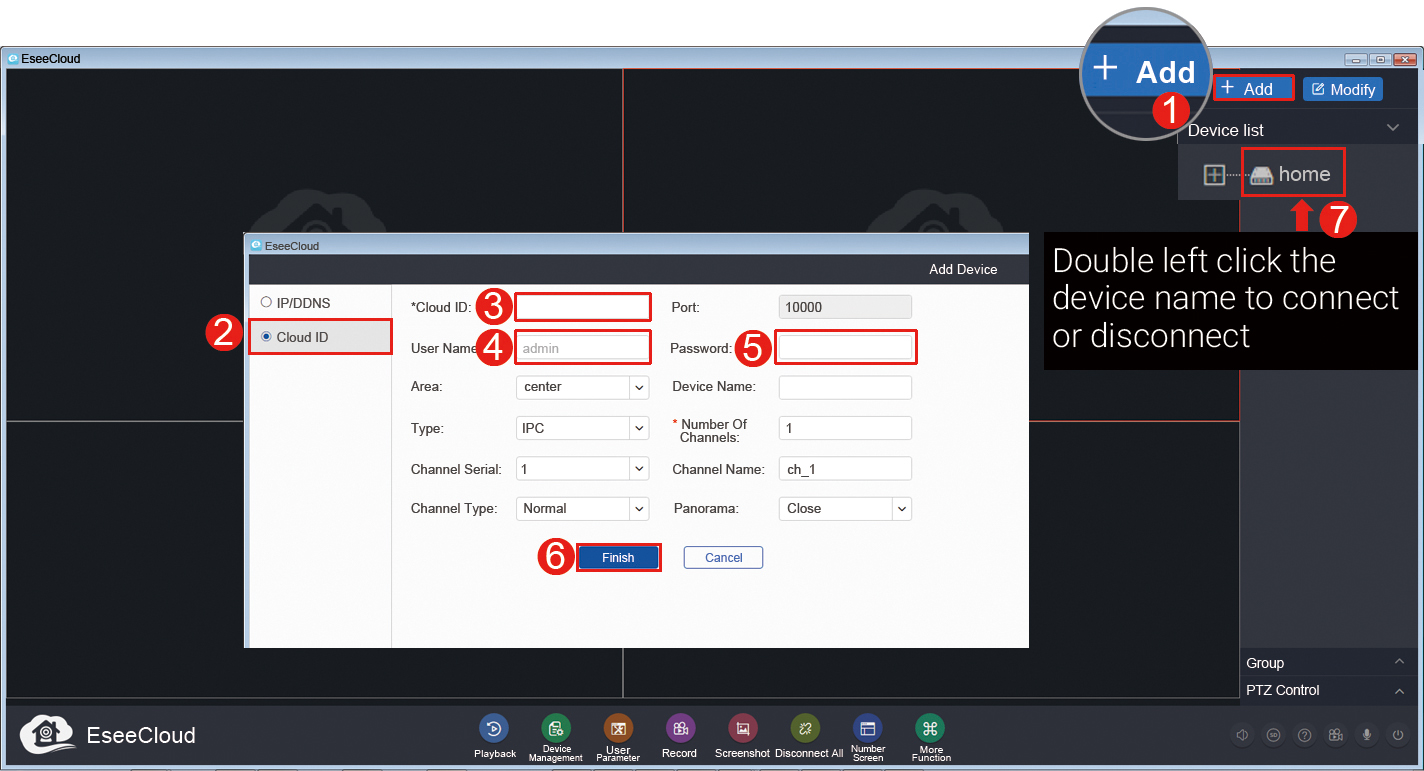Click Cancel in the Add Device dialog
Image resolution: width=1424 pixels, height=771 pixels.
[723, 557]
